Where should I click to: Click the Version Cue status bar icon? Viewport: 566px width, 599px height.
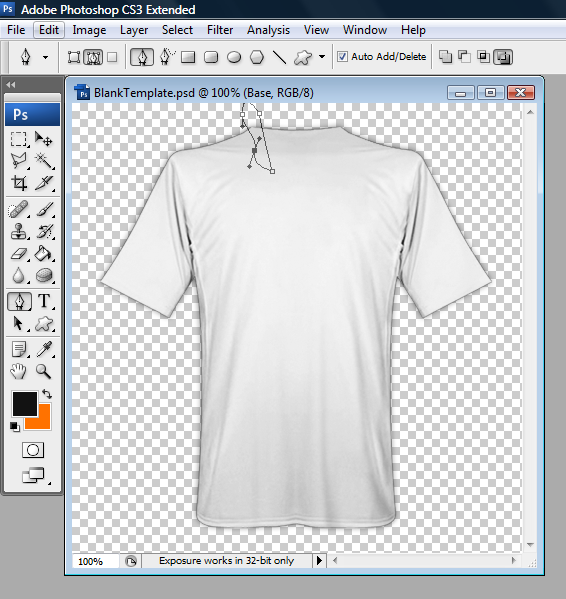click(x=131, y=561)
